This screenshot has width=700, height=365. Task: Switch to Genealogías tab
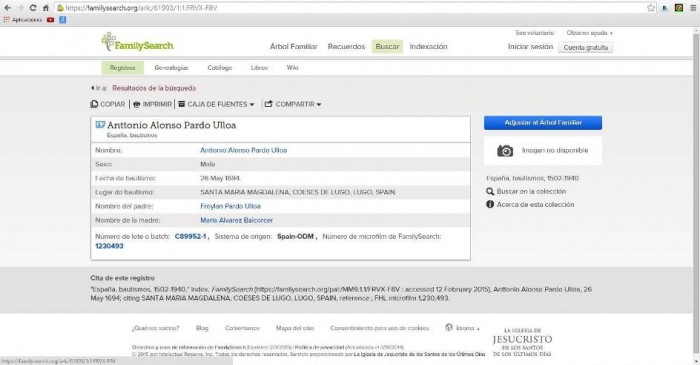tap(171, 68)
